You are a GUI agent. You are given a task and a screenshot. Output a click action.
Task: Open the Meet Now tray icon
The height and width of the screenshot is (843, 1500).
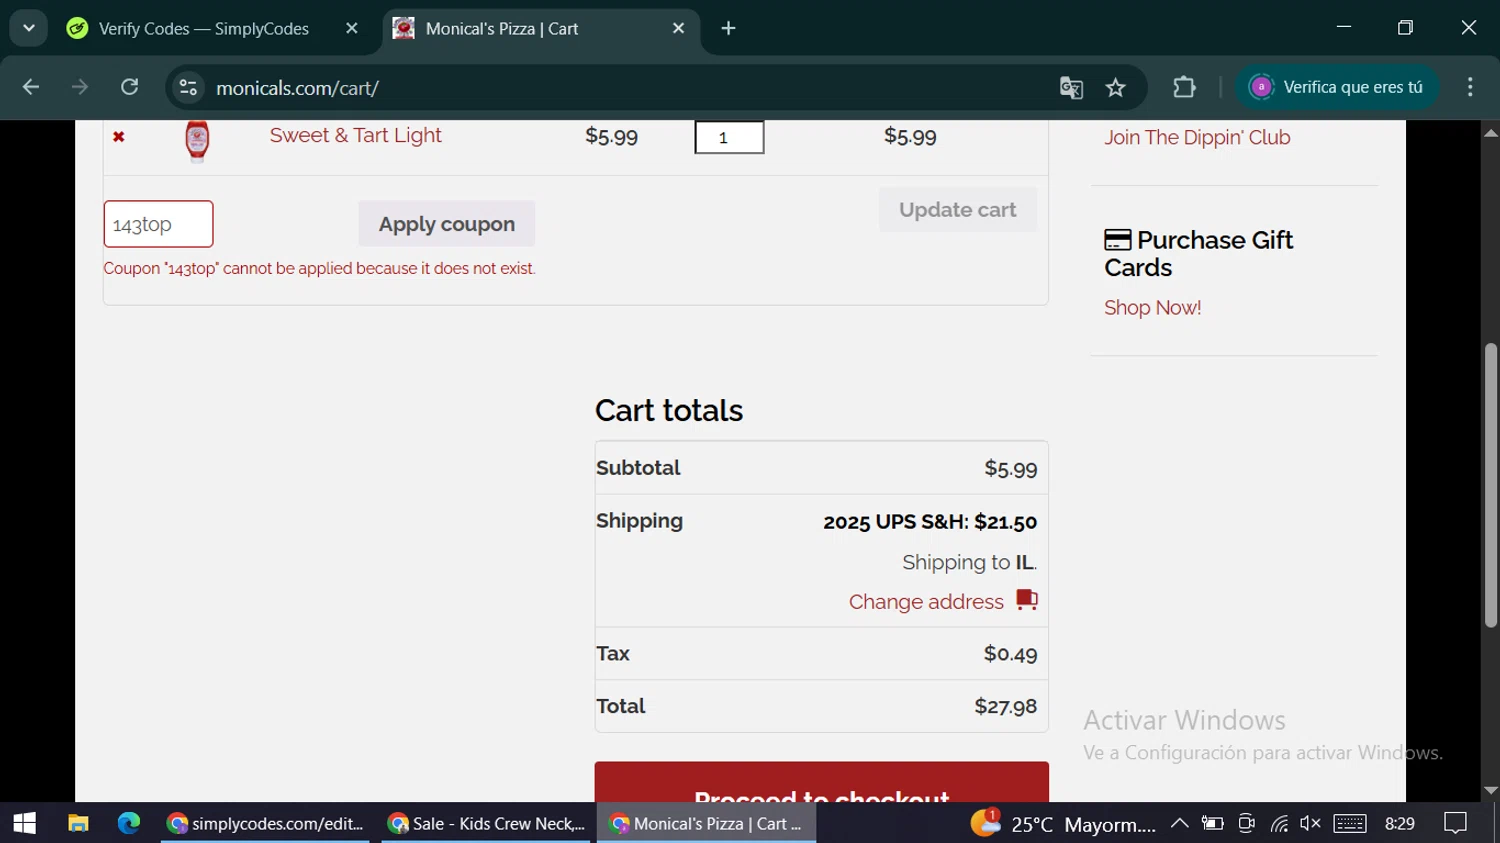pos(1246,823)
